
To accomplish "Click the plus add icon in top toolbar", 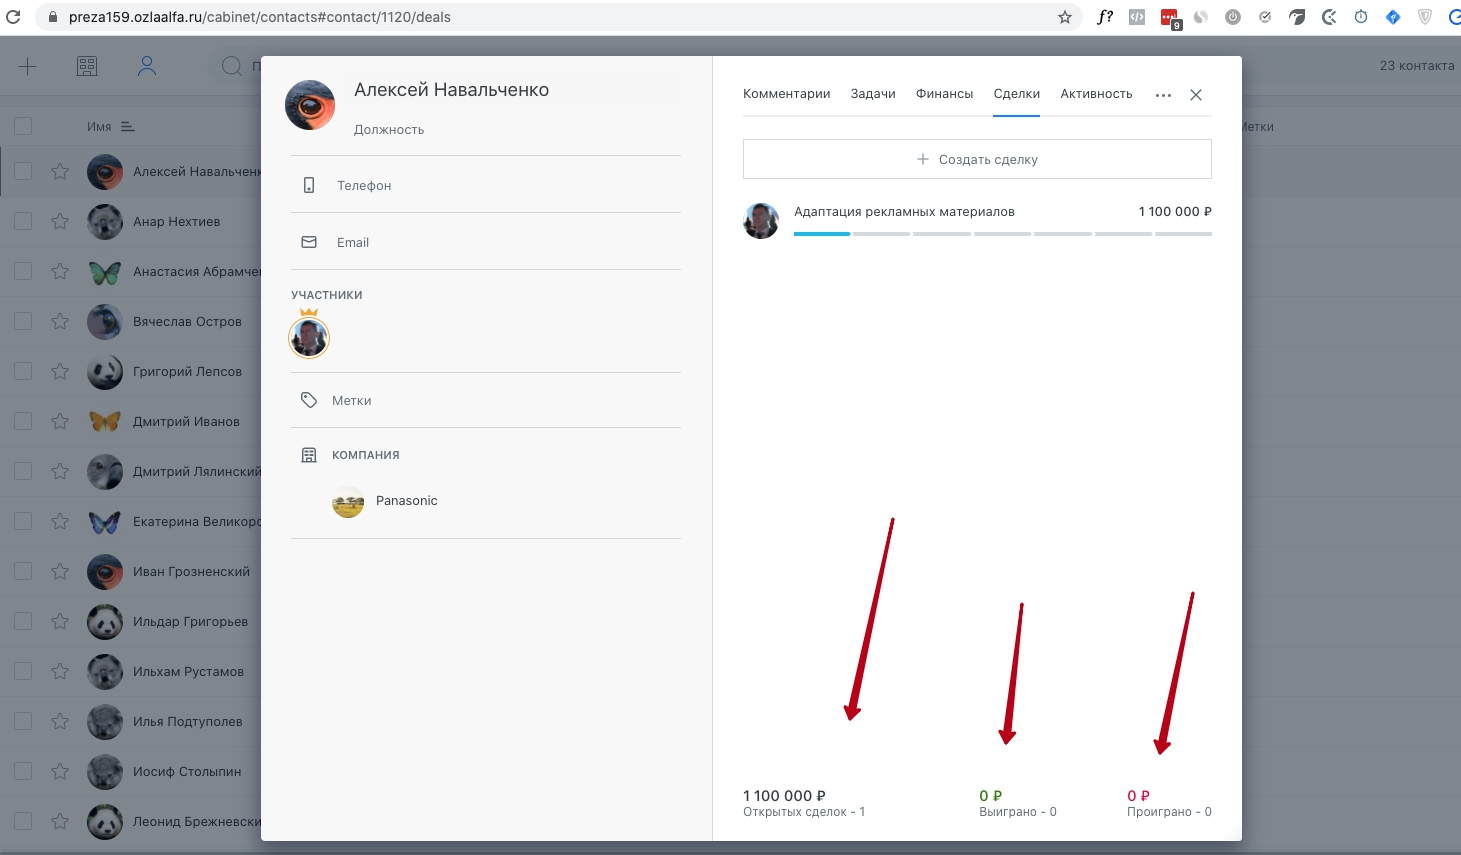I will coord(28,66).
